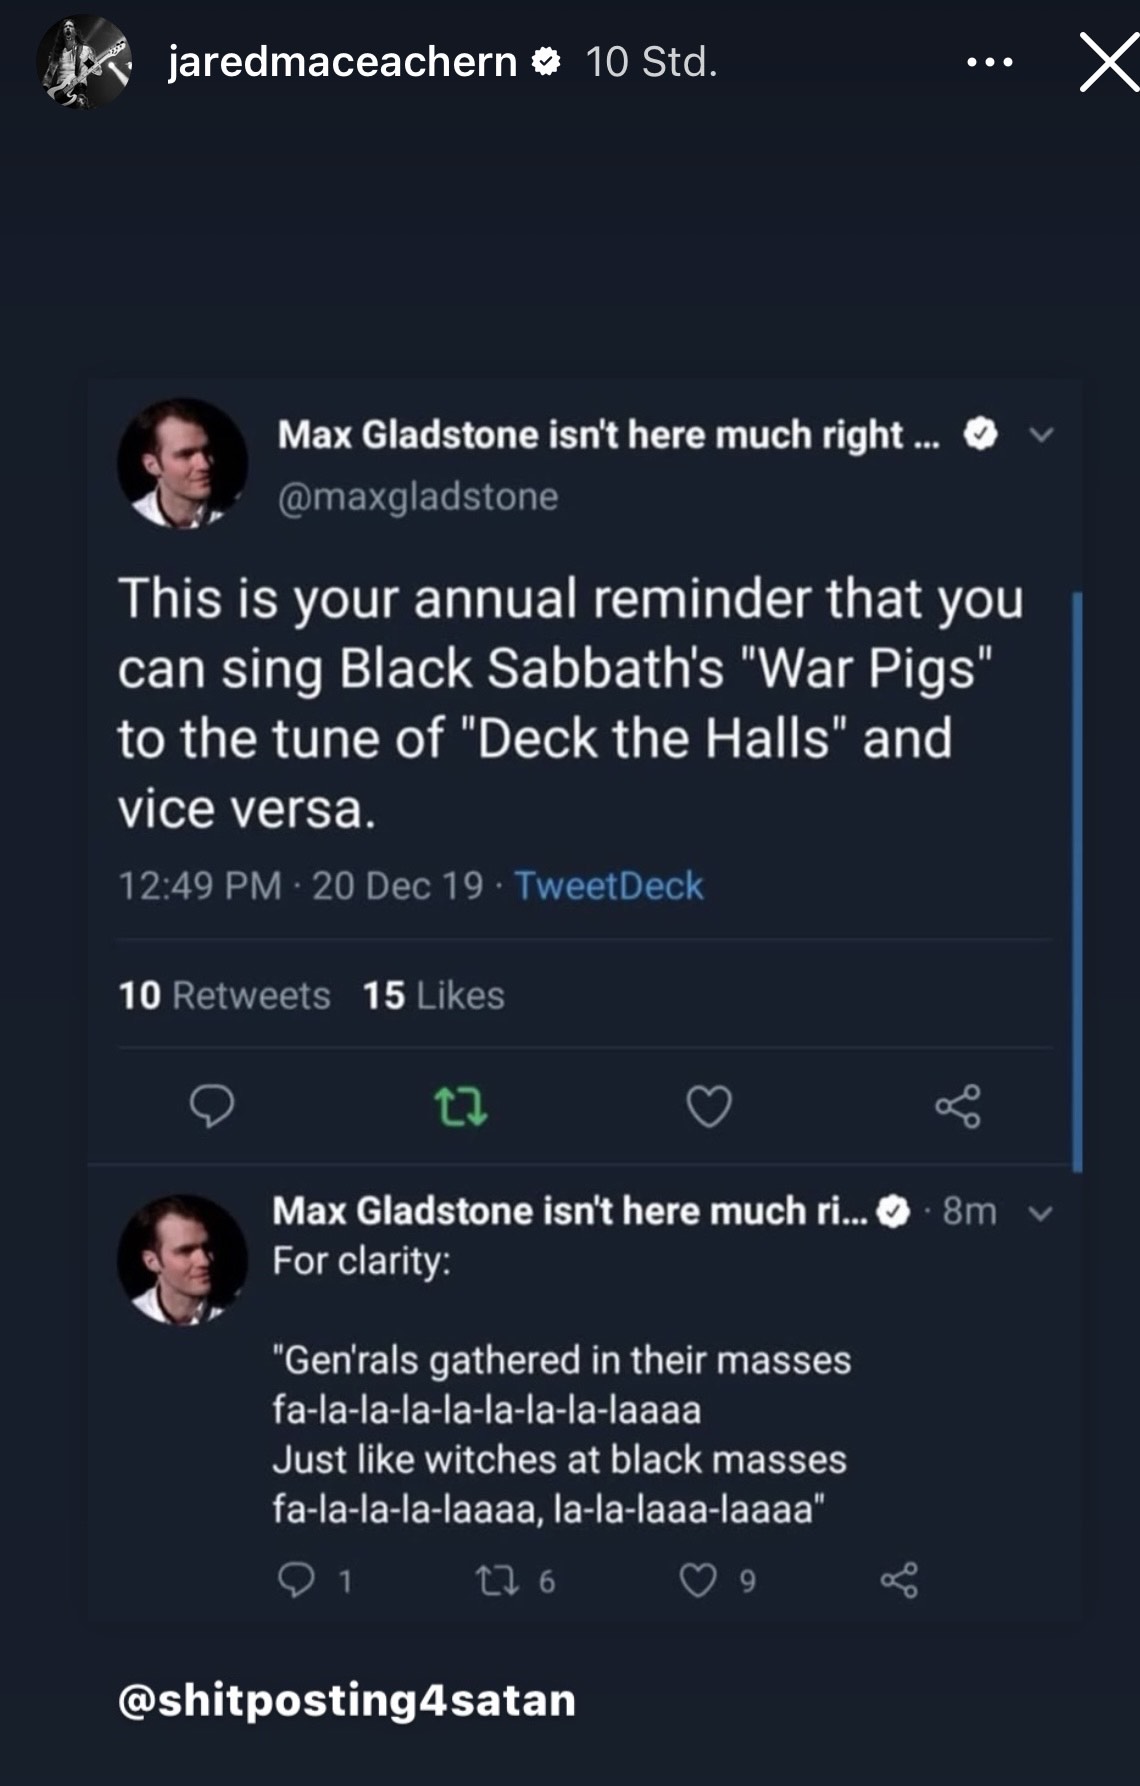
Task: Click the TweetDeck source link
Action: point(608,886)
